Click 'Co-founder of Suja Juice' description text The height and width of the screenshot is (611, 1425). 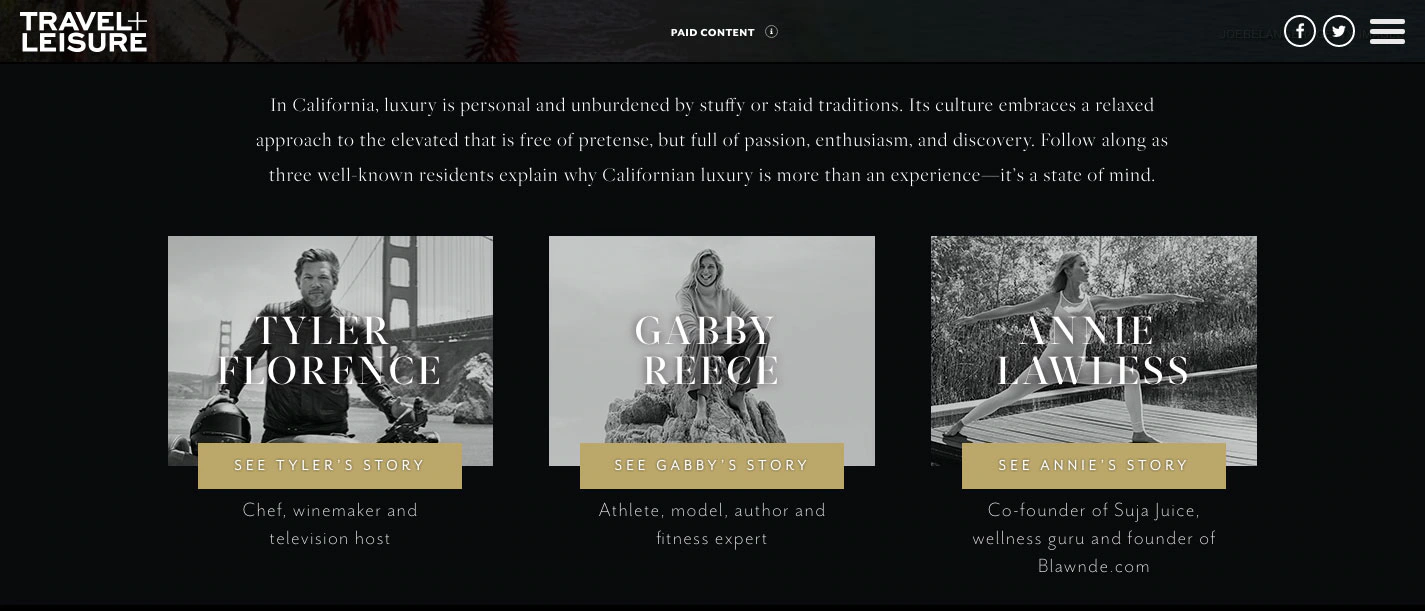tap(1094, 538)
